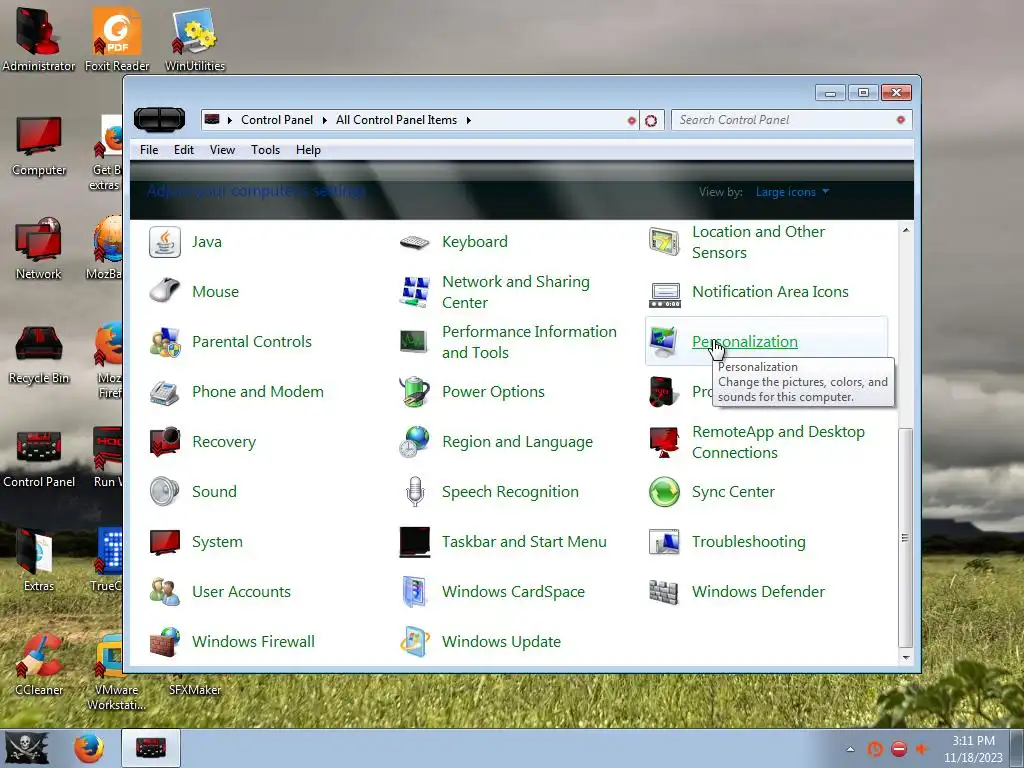The image size is (1024, 768).
Task: Open the View menu
Action: [x=222, y=150]
